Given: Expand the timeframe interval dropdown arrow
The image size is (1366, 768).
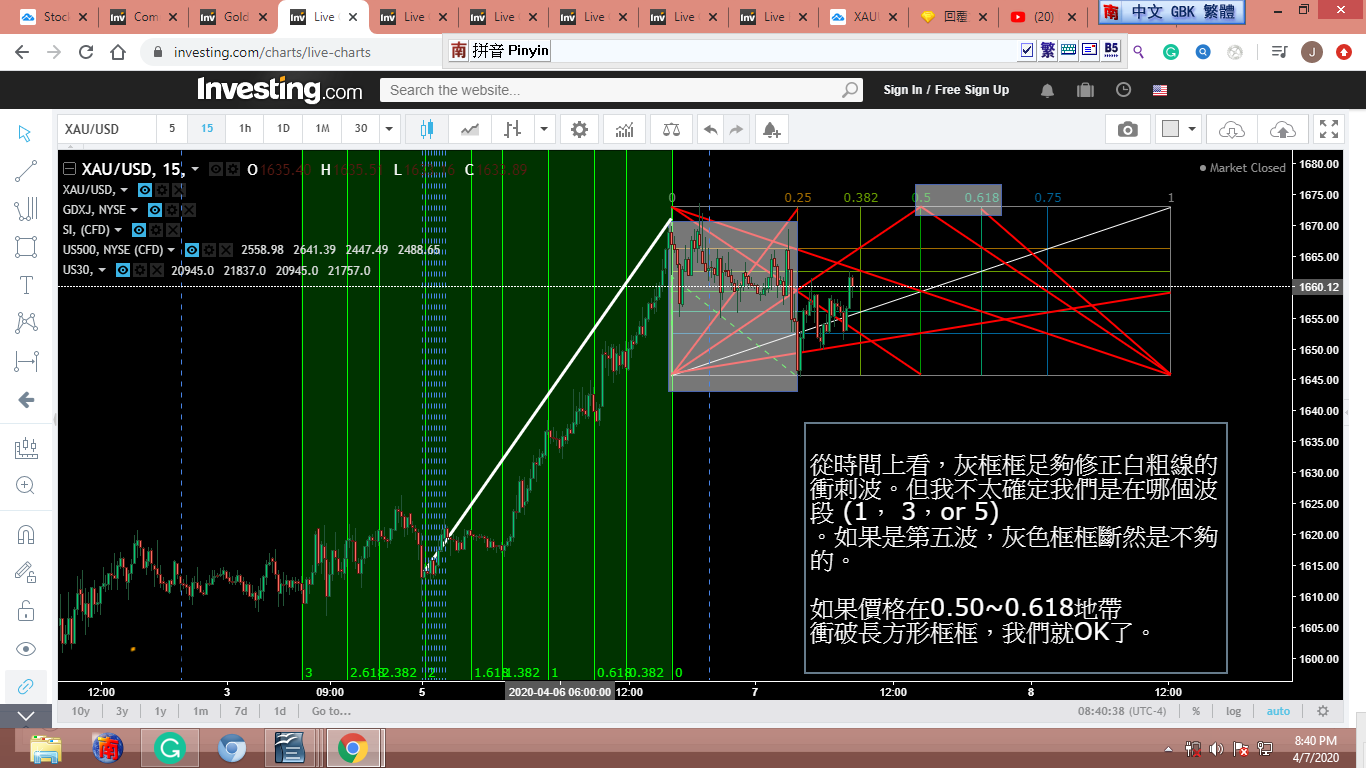Looking at the screenshot, I should click(x=390, y=129).
